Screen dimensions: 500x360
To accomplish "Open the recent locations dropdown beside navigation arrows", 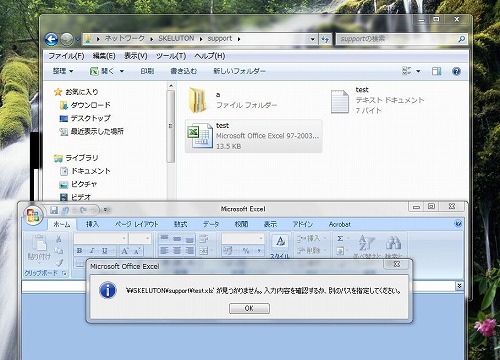I will point(78,39).
